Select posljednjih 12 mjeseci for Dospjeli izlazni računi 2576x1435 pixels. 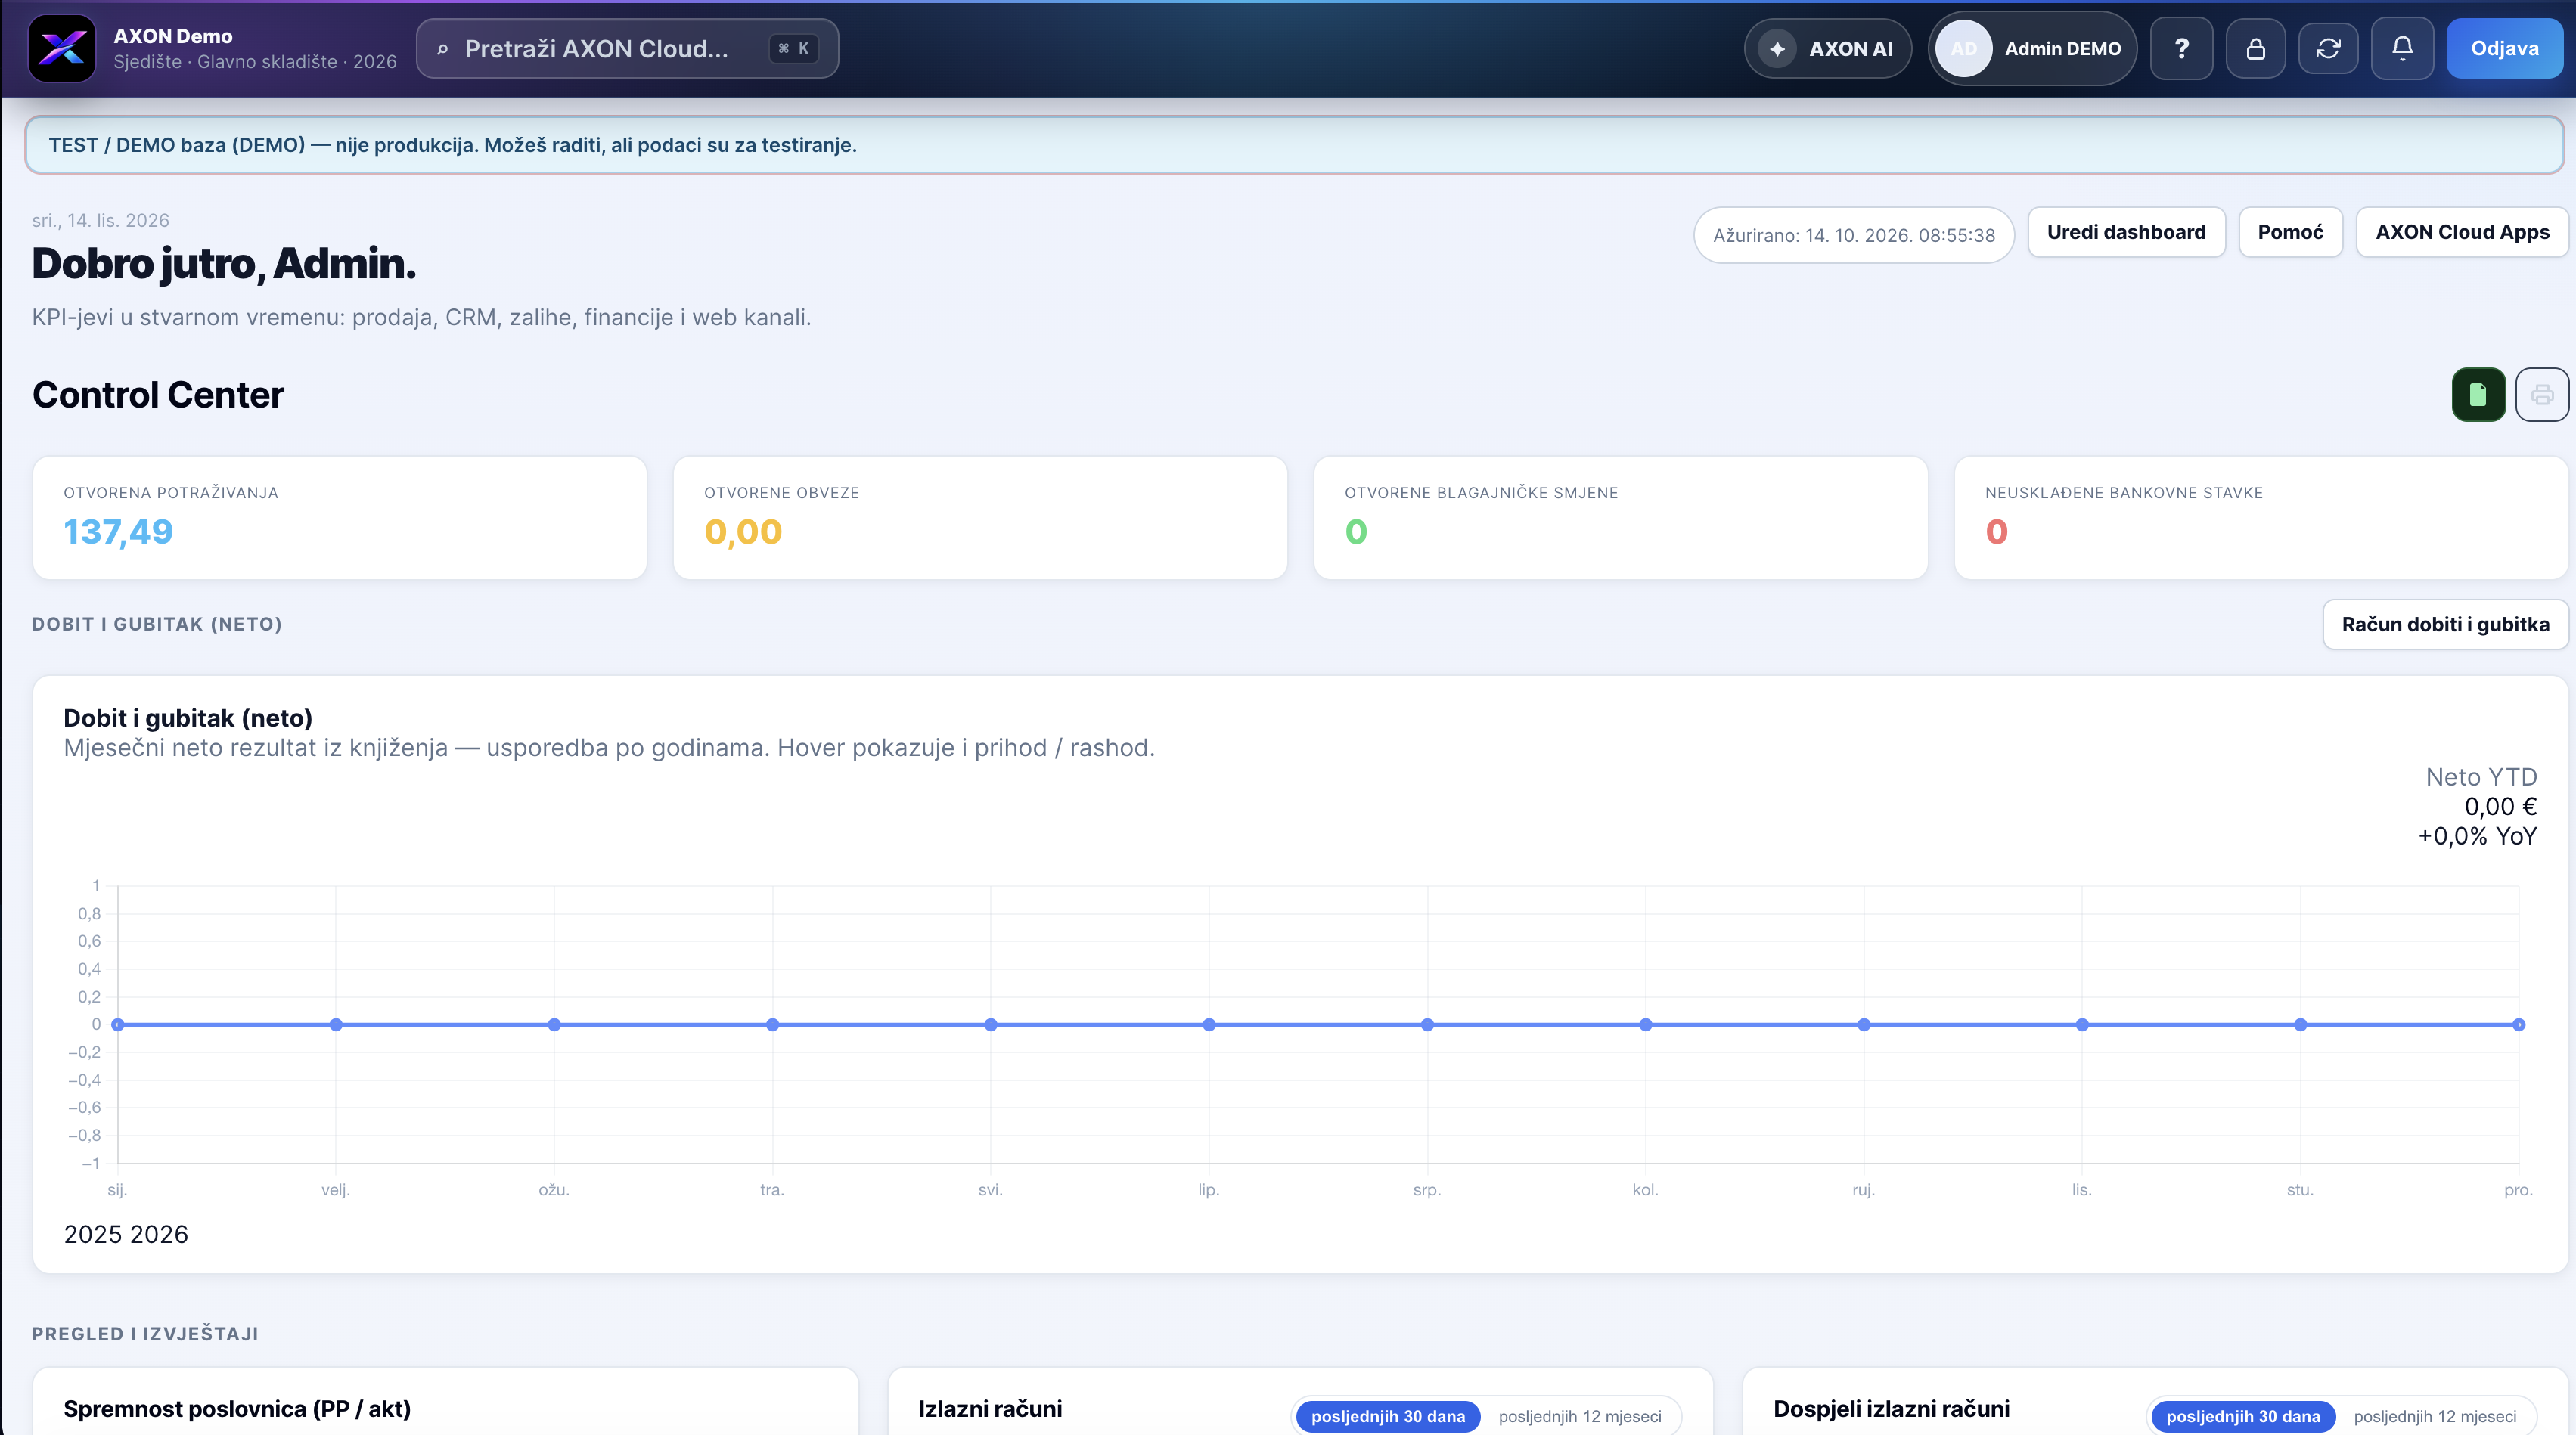(2435, 1416)
